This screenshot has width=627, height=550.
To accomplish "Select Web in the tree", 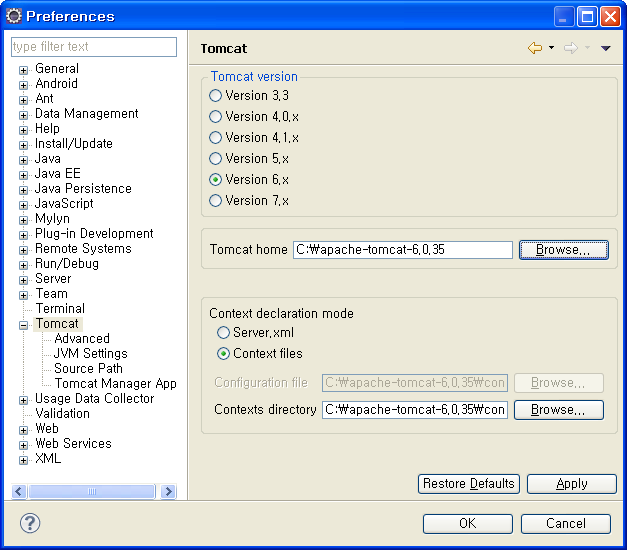I will click(x=47, y=428).
